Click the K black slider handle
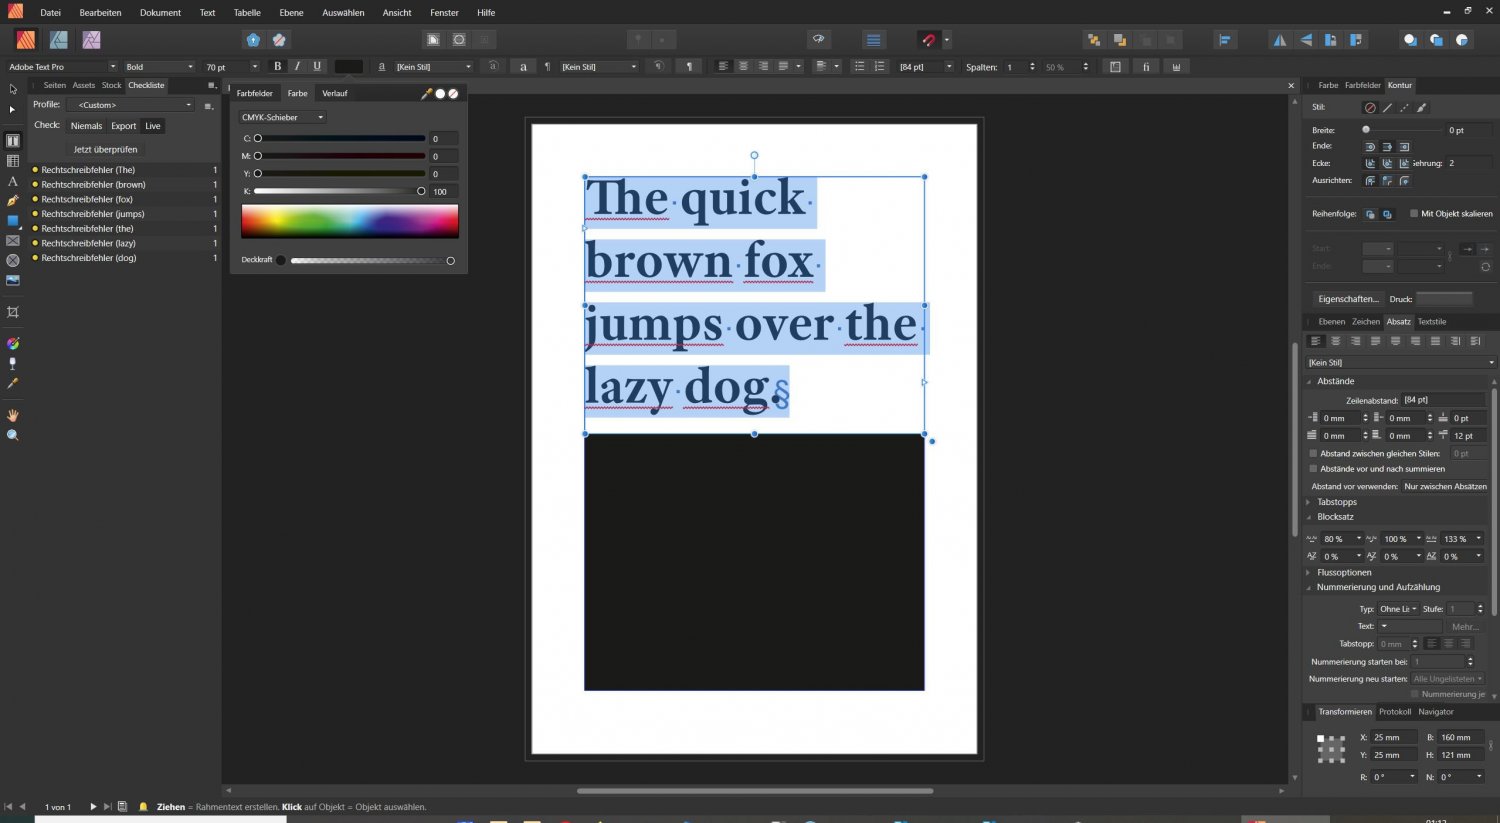This screenshot has width=1500, height=823. (421, 191)
